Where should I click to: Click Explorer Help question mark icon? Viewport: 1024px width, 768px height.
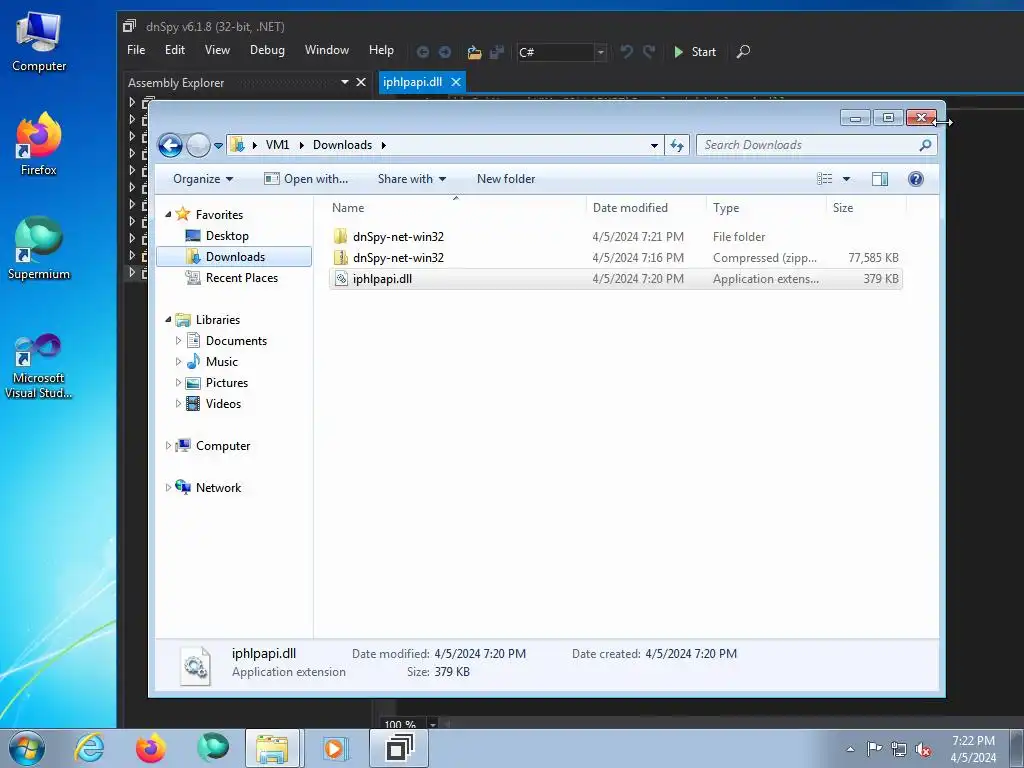(916, 179)
